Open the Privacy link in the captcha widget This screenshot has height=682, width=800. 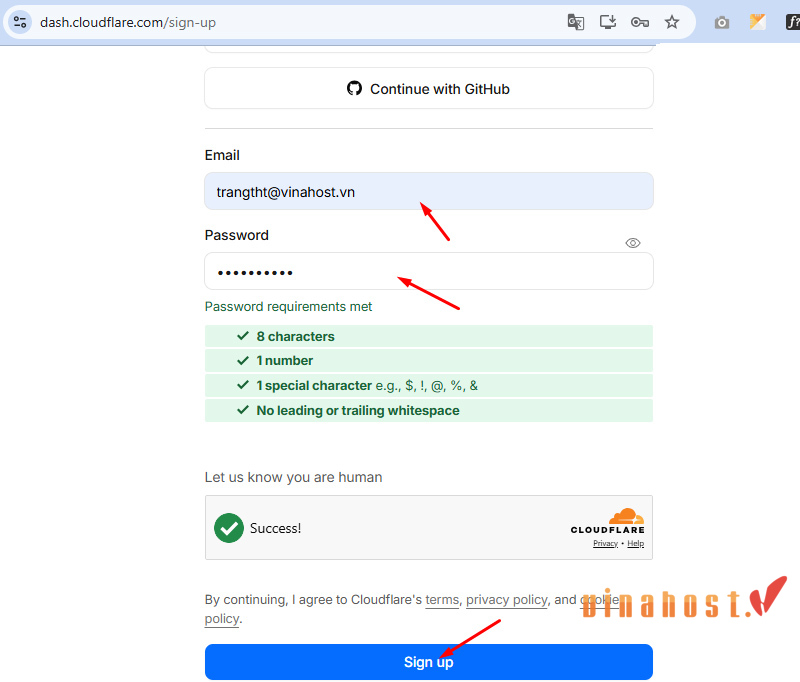click(605, 544)
